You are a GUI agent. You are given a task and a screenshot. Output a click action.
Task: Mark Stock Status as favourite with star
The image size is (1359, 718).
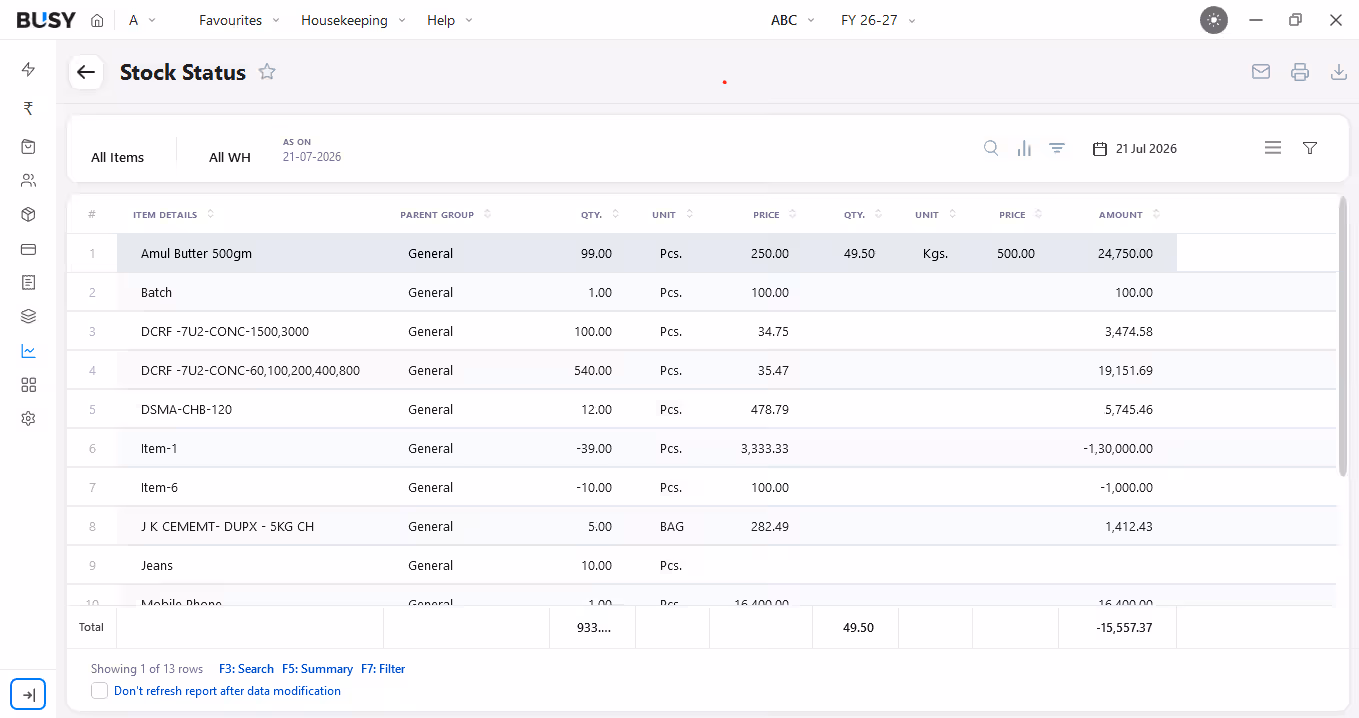267,72
